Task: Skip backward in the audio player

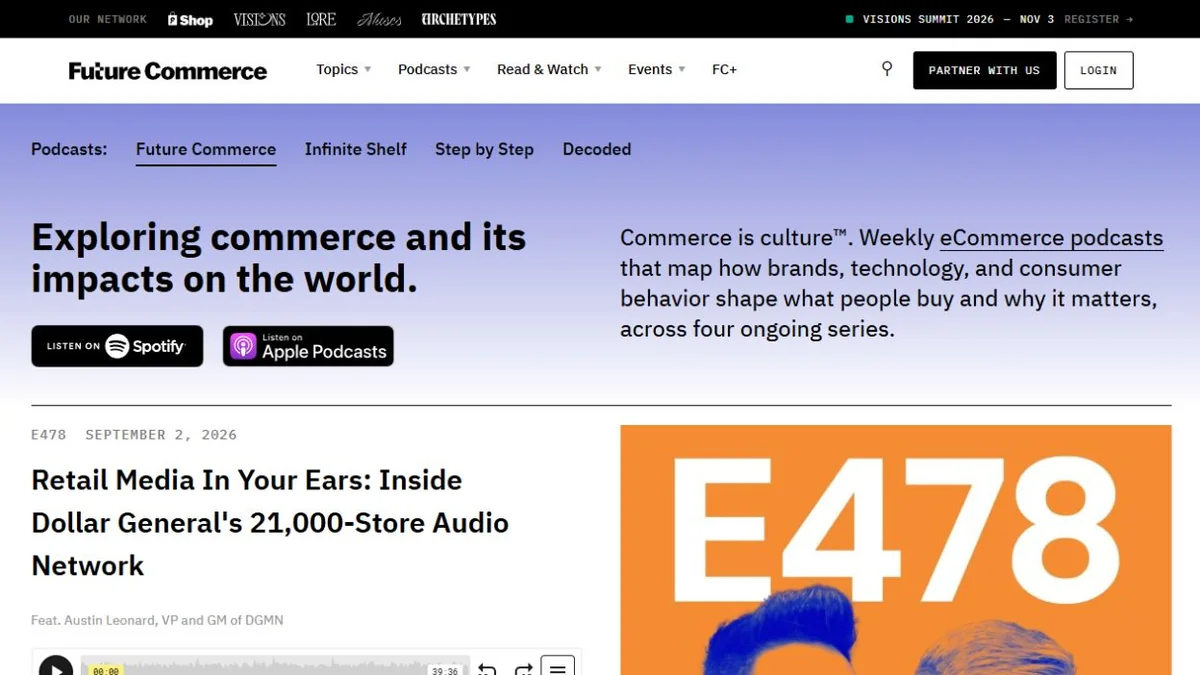Action: coord(487,669)
